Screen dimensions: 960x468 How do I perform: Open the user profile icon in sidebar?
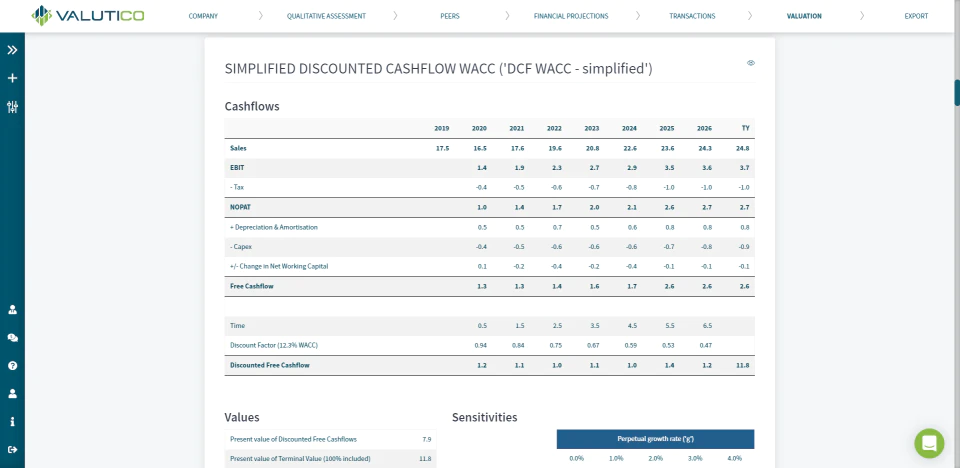(x=12, y=394)
